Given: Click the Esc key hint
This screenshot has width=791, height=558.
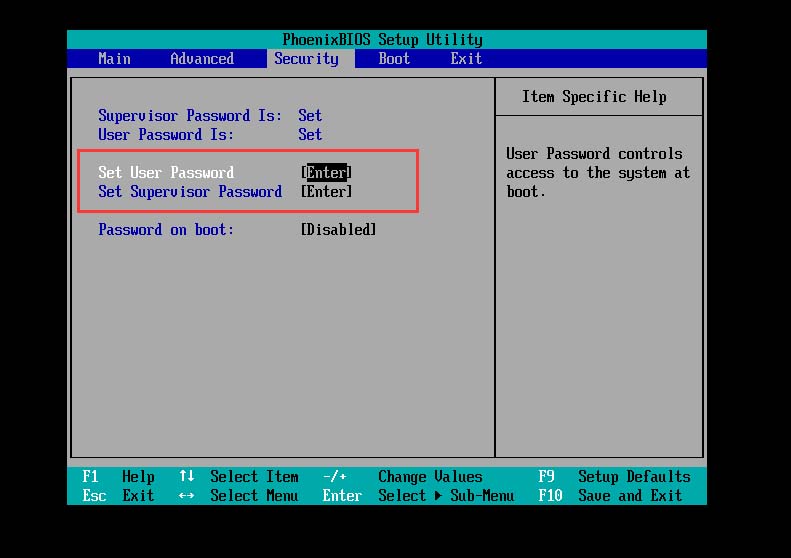Looking at the screenshot, I should [x=94, y=495].
